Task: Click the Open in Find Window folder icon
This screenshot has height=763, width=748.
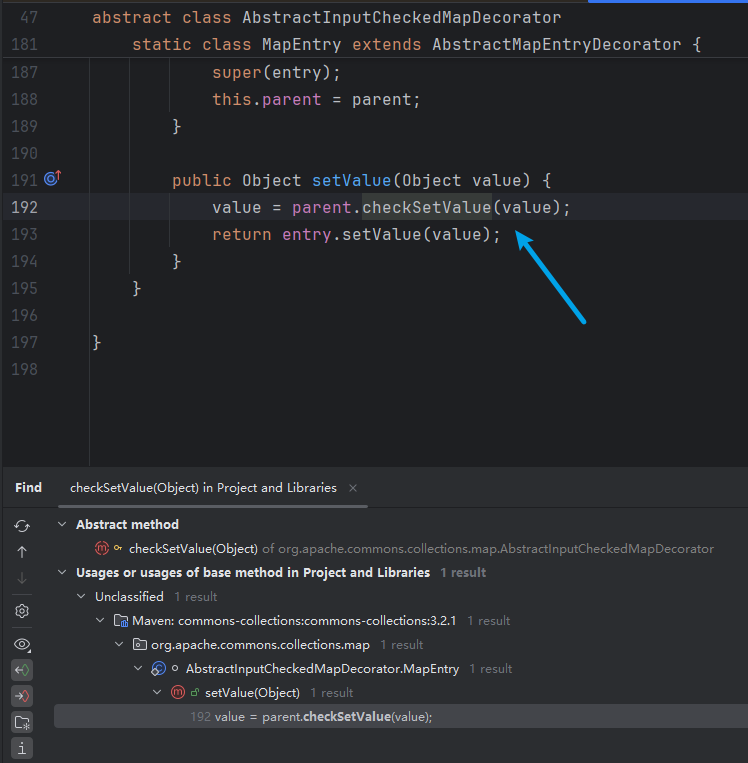Action: click(x=22, y=723)
